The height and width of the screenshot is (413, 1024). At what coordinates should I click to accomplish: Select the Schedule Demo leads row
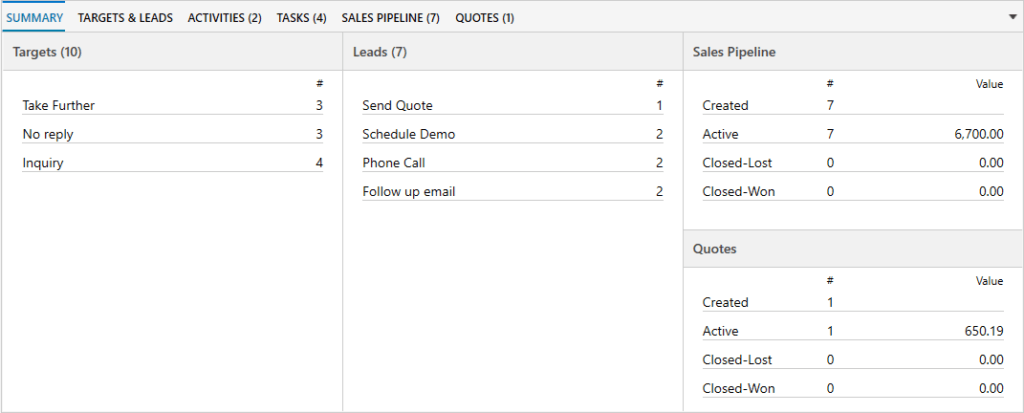[x=513, y=134]
